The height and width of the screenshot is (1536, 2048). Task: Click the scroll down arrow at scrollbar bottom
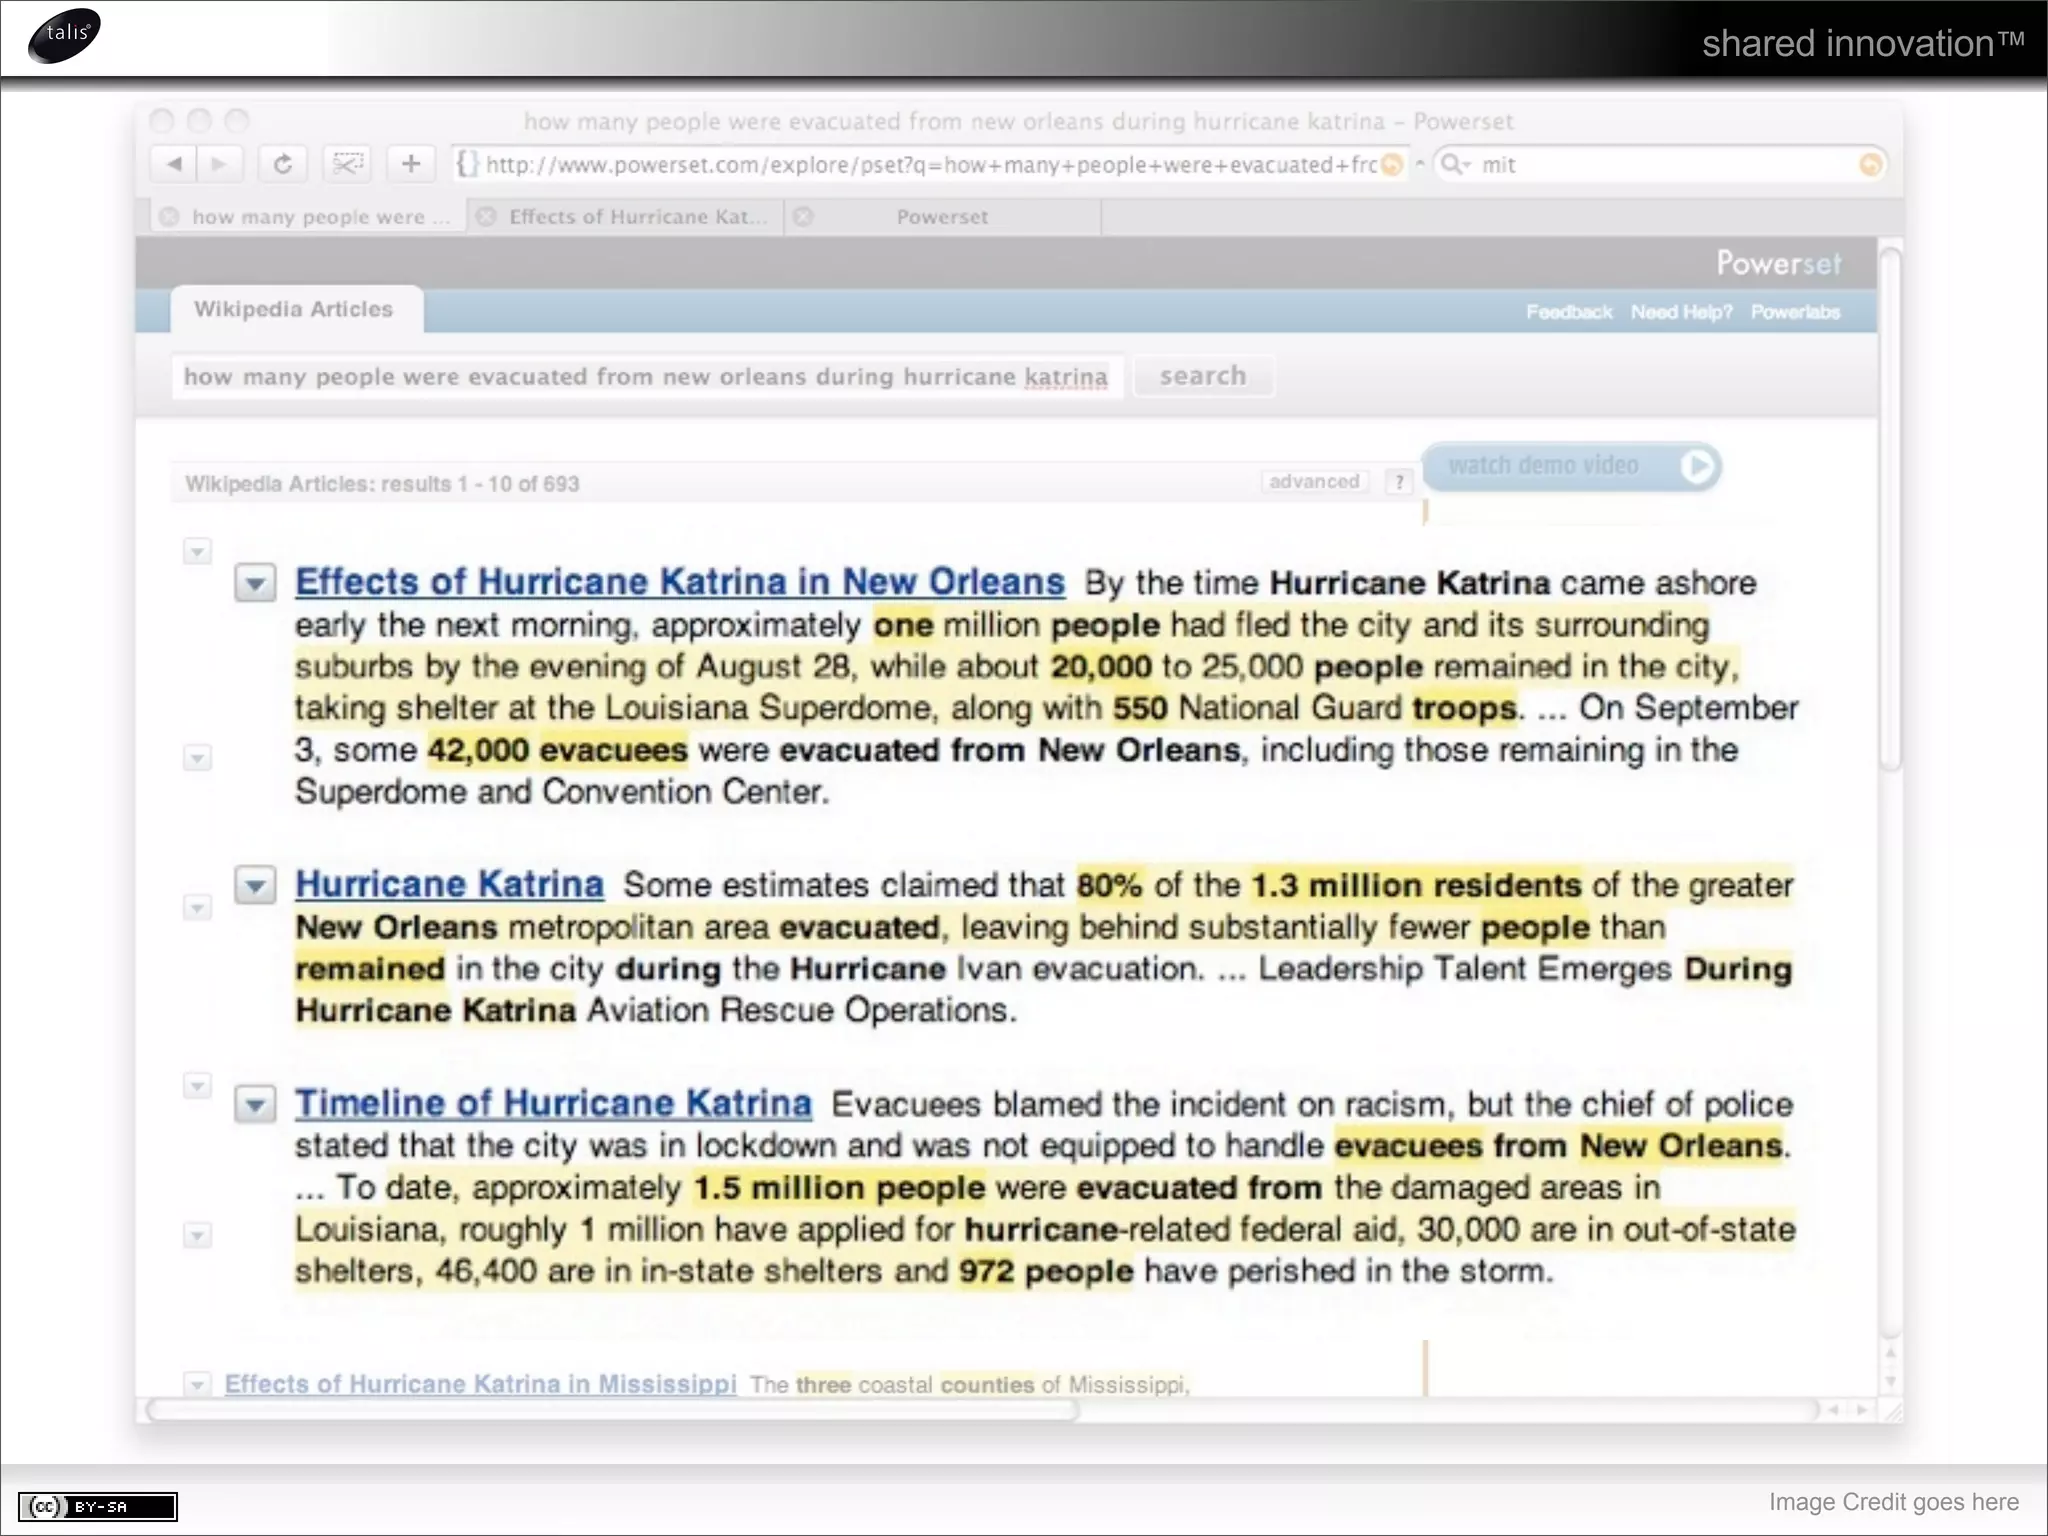tap(1890, 1383)
